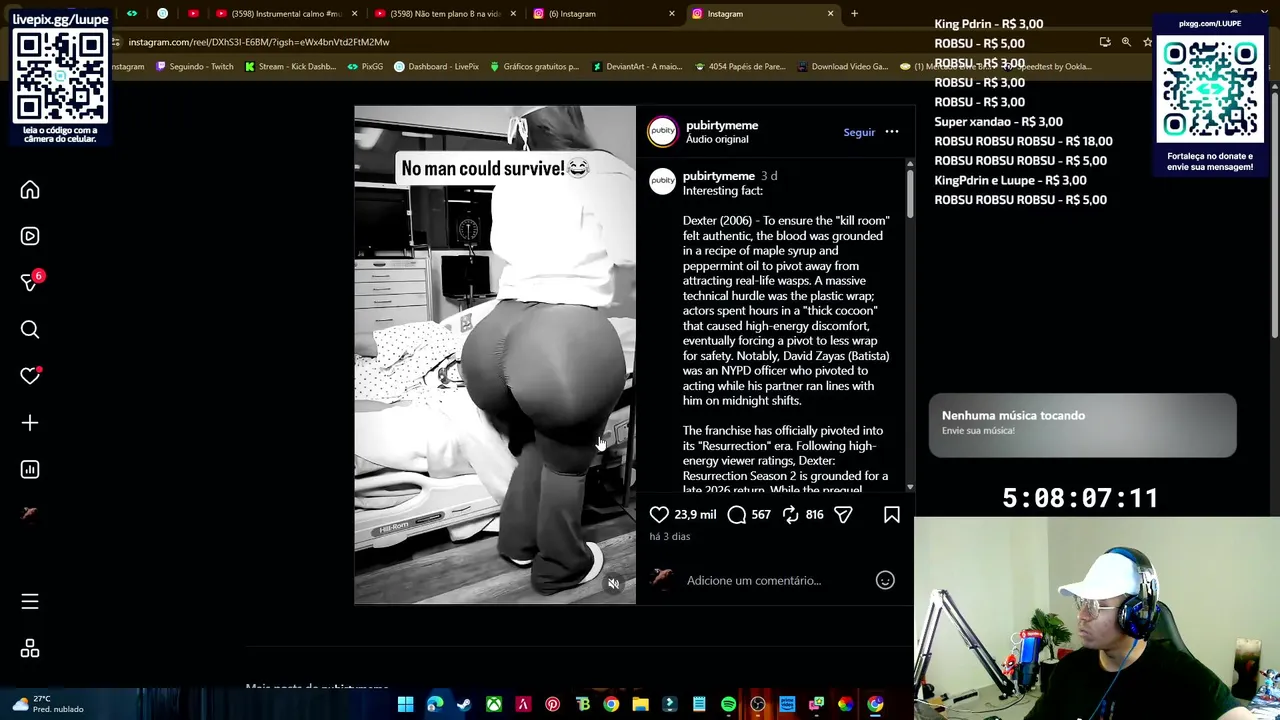Open Download Video Ga... bookmark
The image size is (1280, 720).
pos(842,67)
